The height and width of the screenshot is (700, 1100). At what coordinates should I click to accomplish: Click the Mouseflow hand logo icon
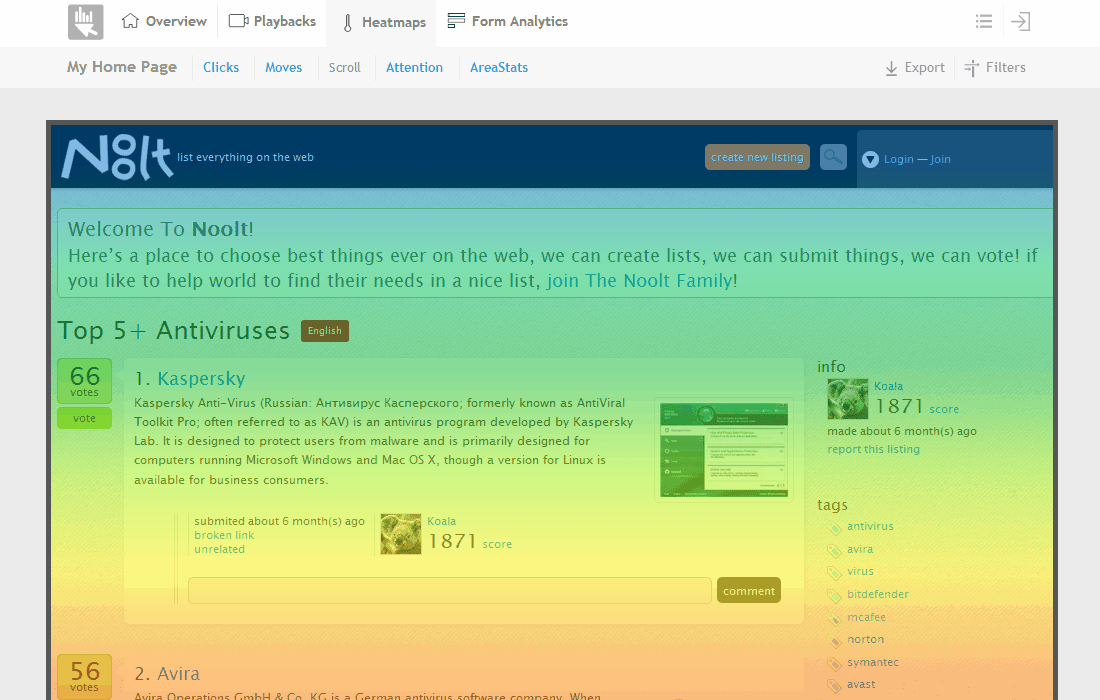pyautogui.click(x=86, y=22)
